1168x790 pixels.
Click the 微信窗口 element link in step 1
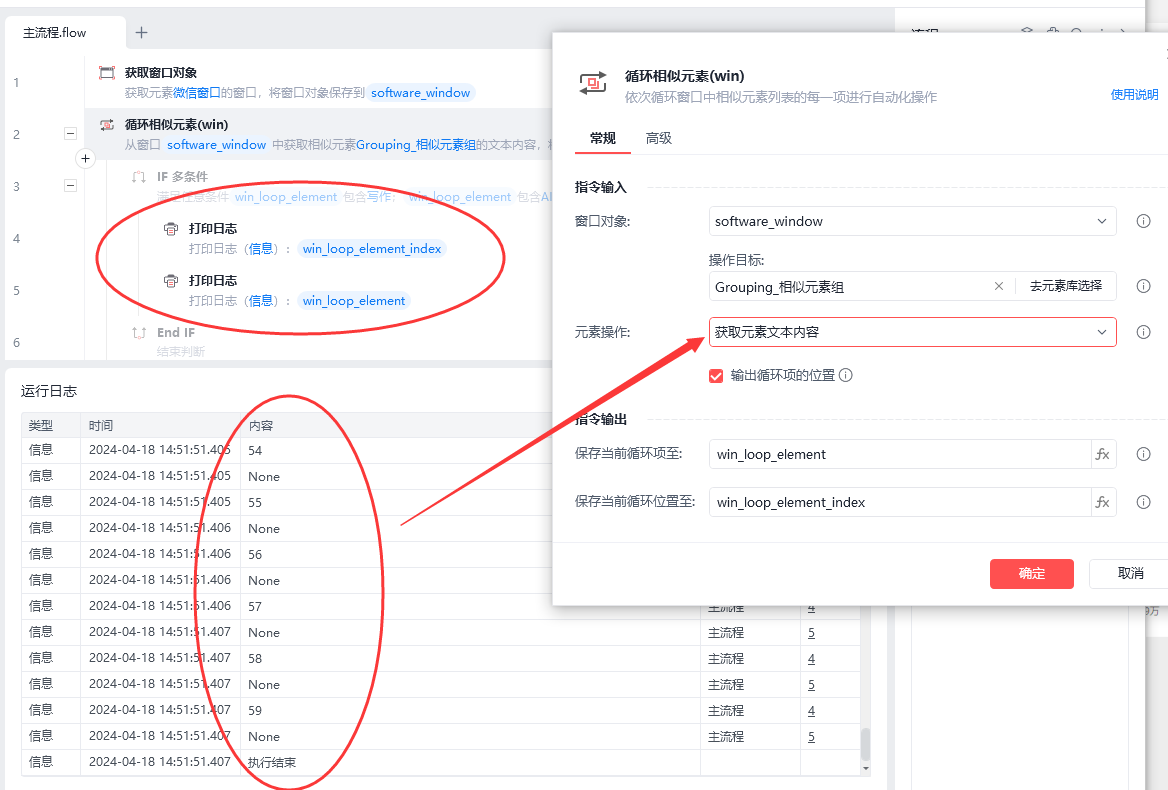[197, 93]
